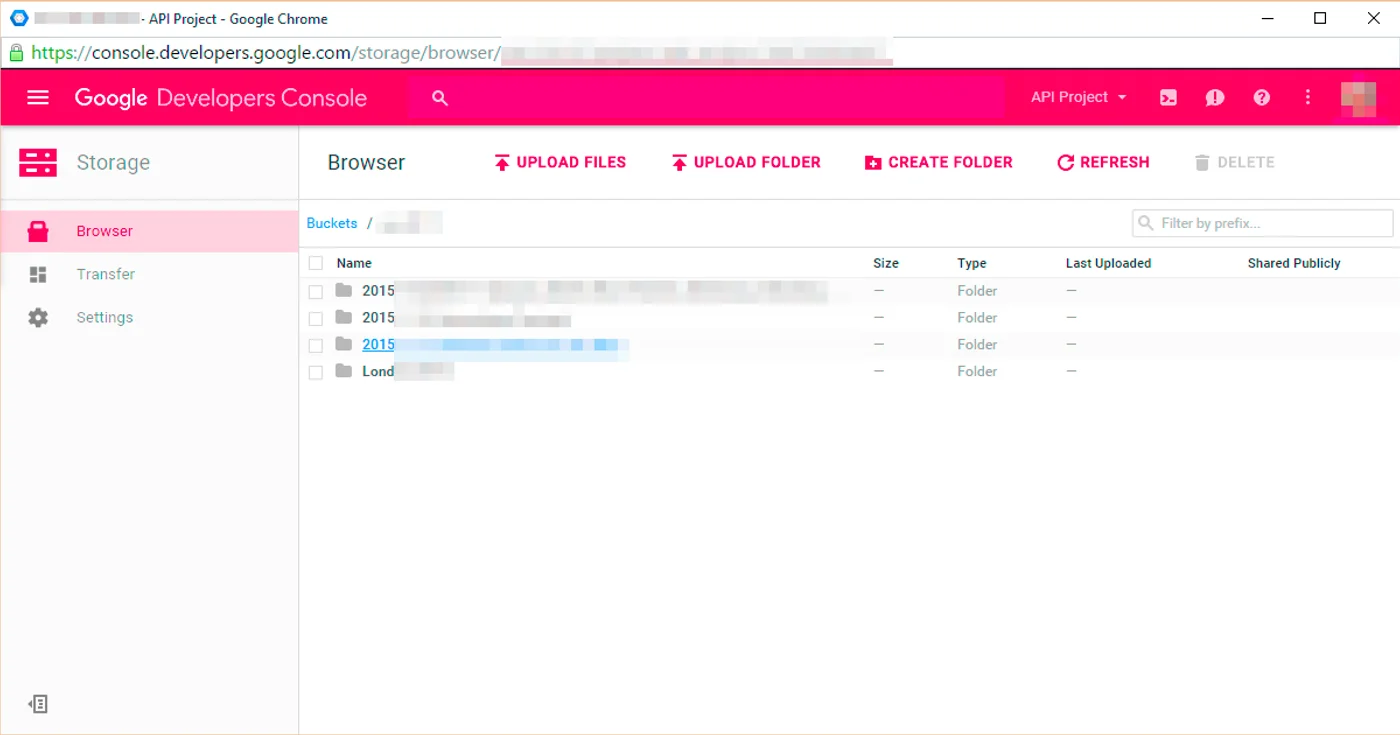
Task: Expand the API Project dropdown
Action: [x=1079, y=97]
